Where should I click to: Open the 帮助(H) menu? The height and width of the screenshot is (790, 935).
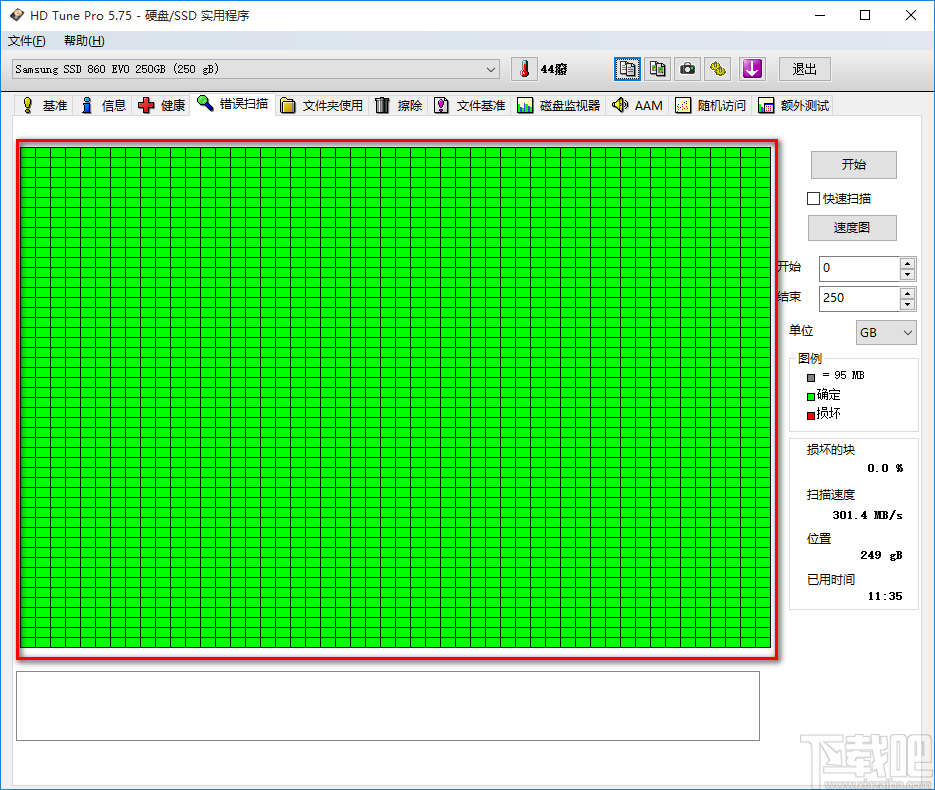(x=84, y=41)
